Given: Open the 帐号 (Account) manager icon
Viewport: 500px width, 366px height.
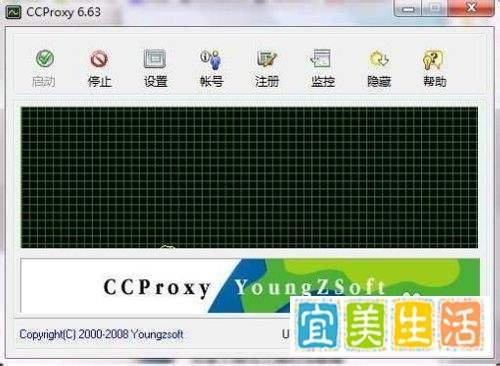Looking at the screenshot, I should 211,59.
